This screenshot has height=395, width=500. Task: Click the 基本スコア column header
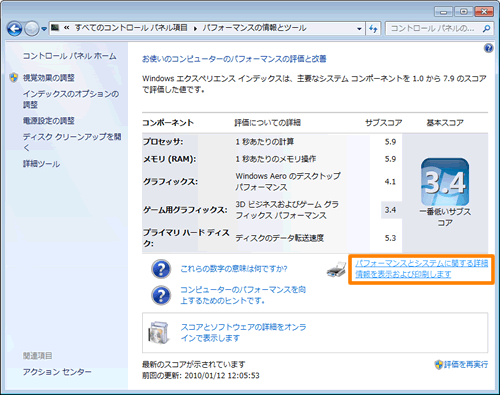[x=445, y=123]
